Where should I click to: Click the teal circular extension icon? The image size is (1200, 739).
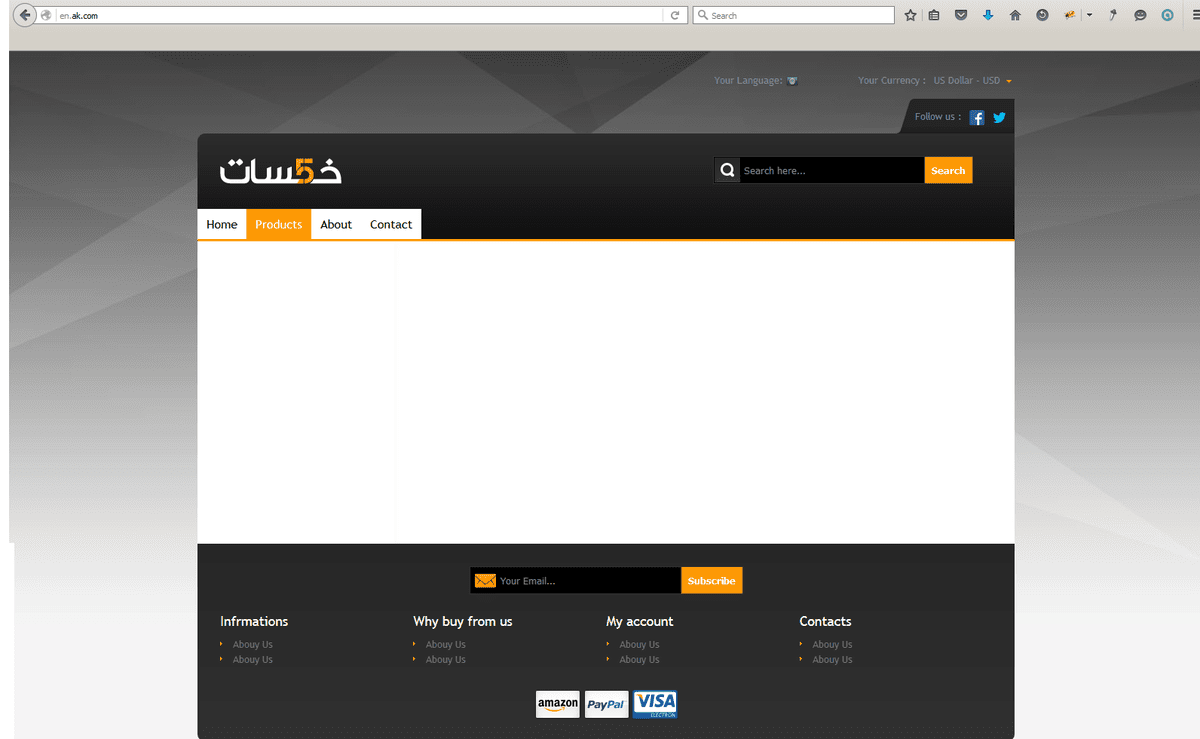1167,15
